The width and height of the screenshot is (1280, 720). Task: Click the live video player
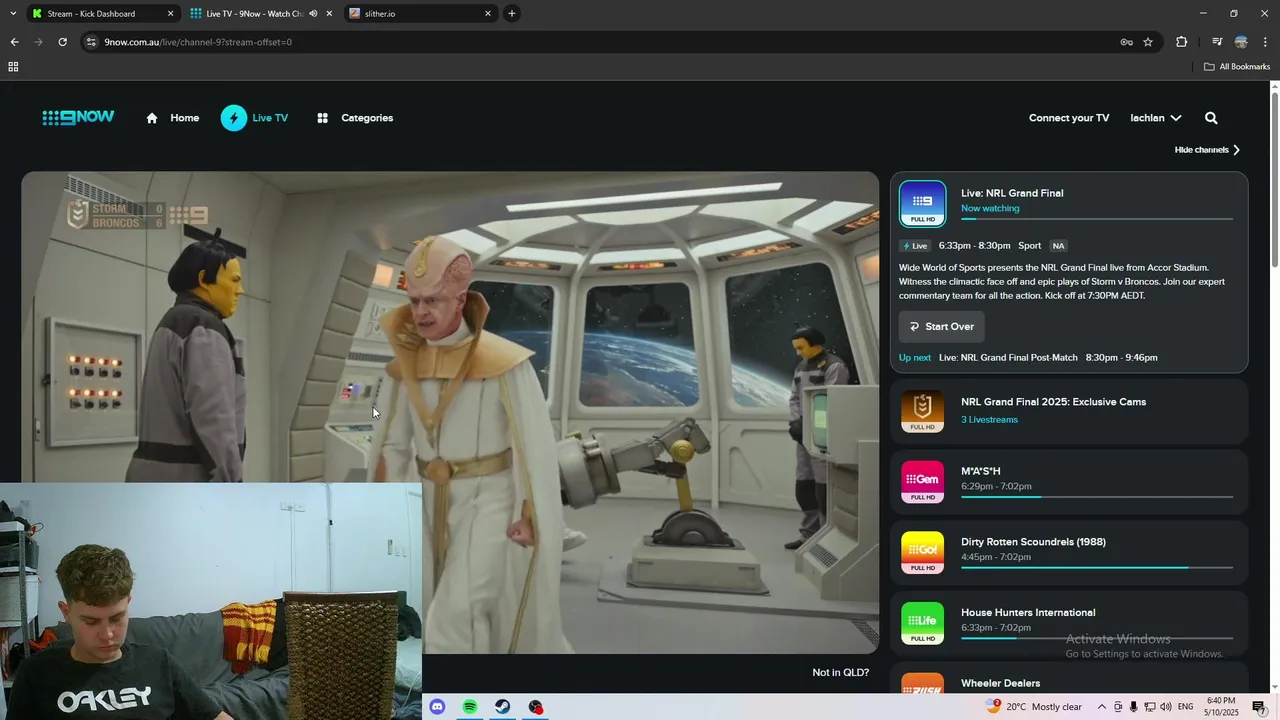(x=450, y=412)
